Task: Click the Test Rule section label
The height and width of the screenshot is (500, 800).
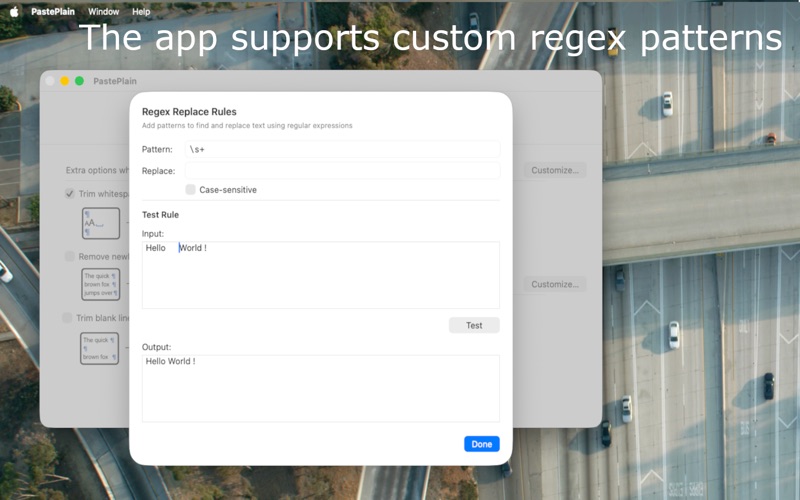Action: 160,215
